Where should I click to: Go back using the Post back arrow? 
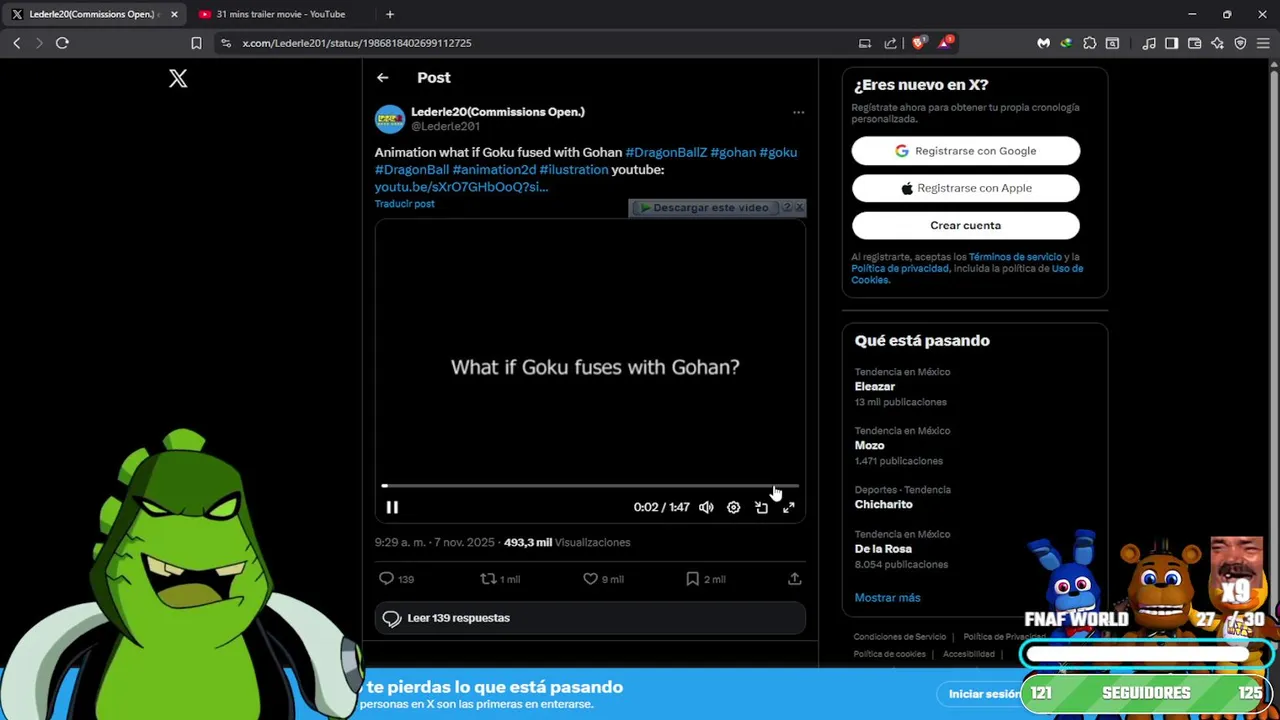[383, 77]
